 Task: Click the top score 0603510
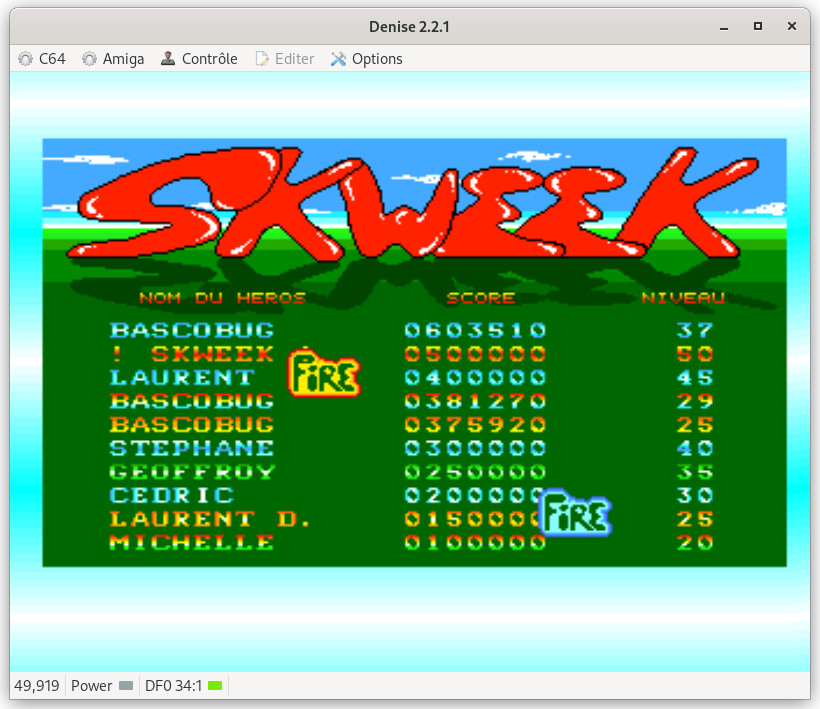point(475,330)
